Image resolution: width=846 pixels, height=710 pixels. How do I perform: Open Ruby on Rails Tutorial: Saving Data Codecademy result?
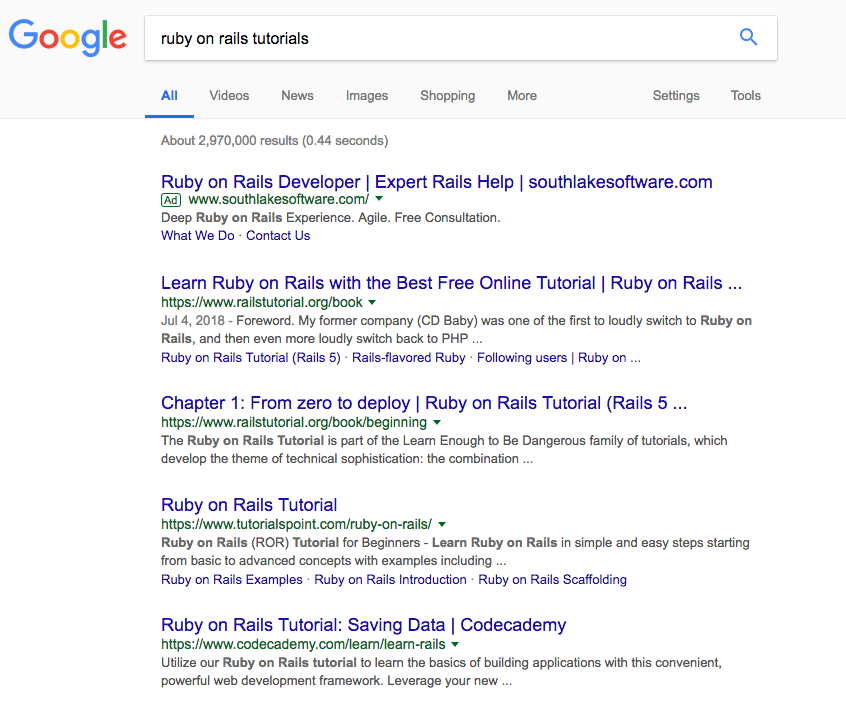(x=363, y=625)
